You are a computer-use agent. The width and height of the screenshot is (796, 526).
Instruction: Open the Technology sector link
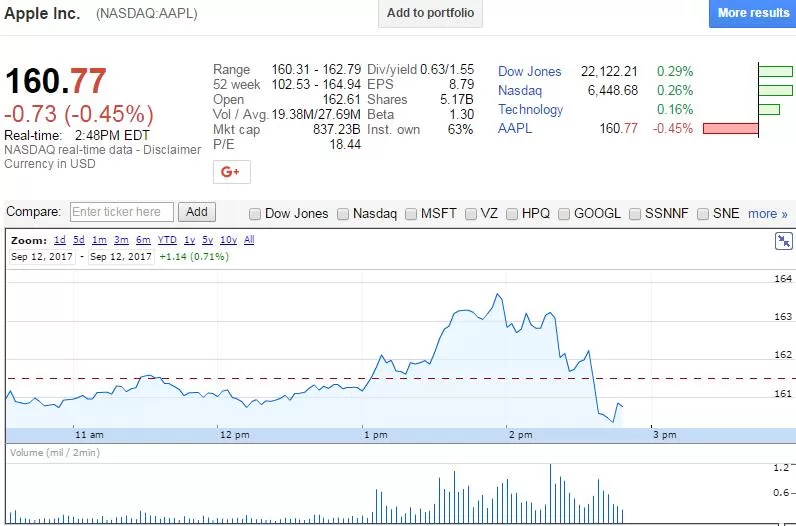click(530, 110)
